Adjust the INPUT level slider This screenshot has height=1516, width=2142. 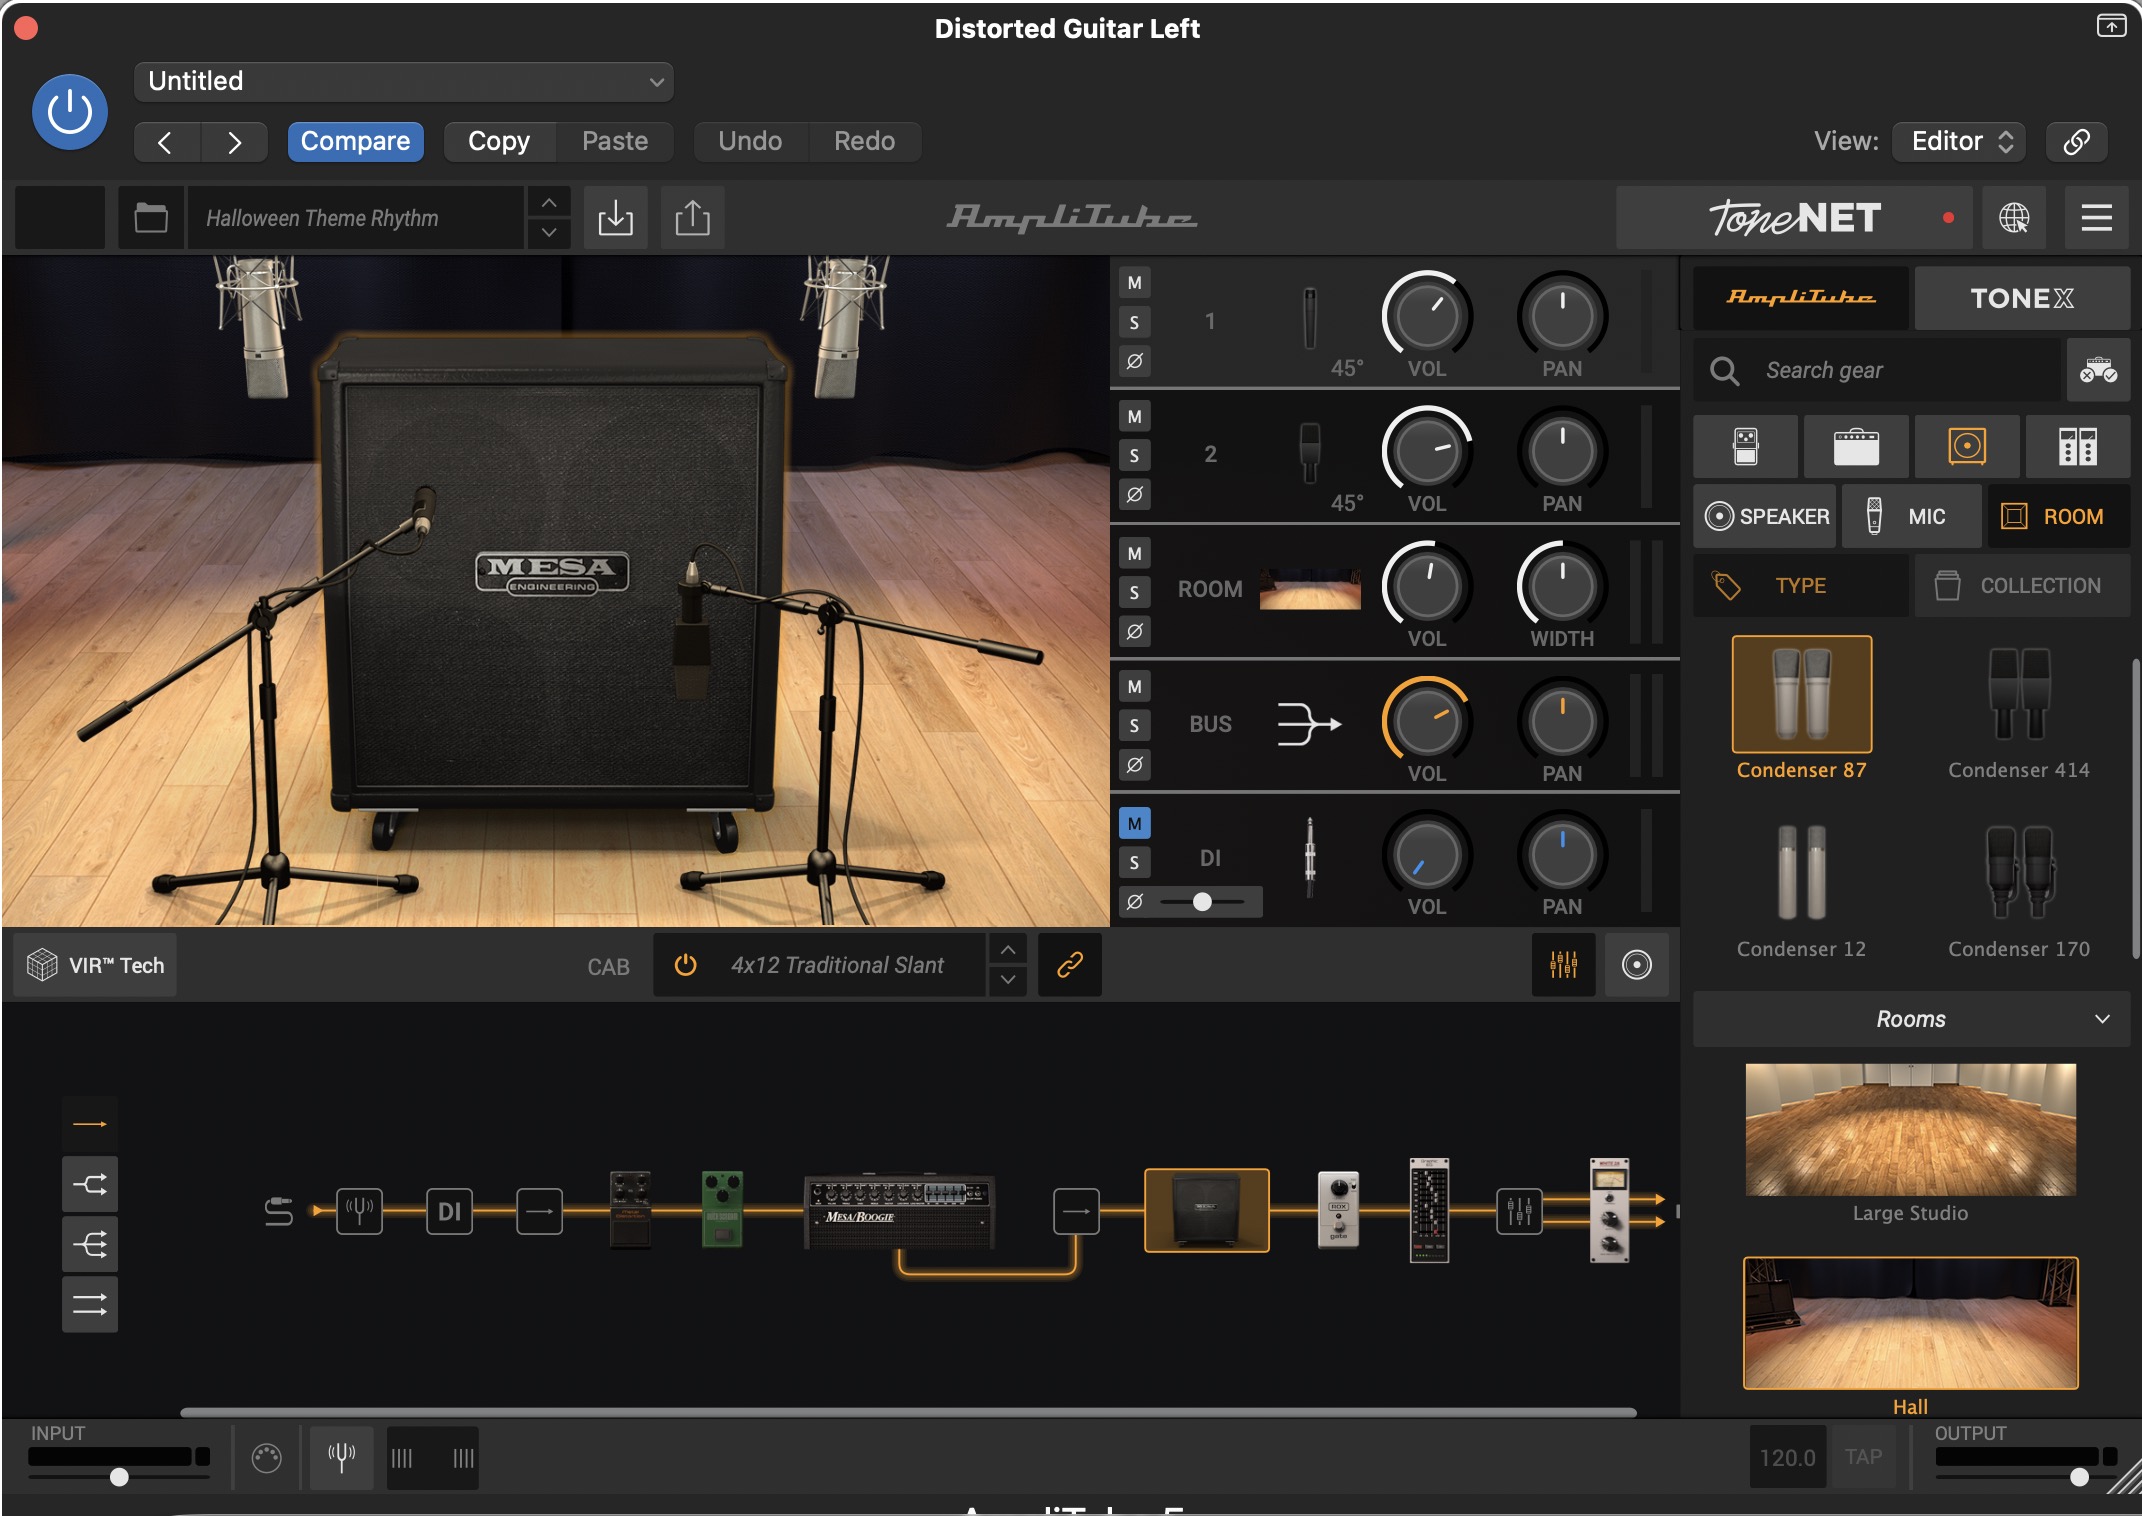(119, 1477)
